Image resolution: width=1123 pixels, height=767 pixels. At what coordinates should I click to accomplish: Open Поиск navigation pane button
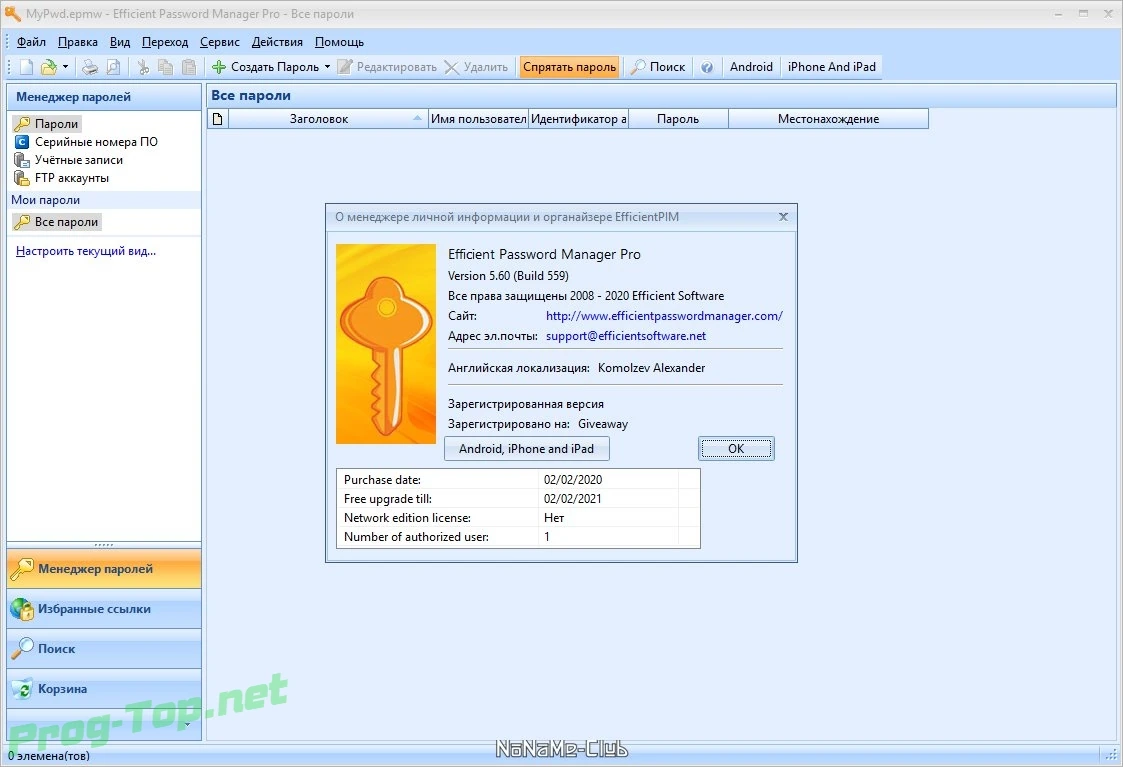click(104, 650)
